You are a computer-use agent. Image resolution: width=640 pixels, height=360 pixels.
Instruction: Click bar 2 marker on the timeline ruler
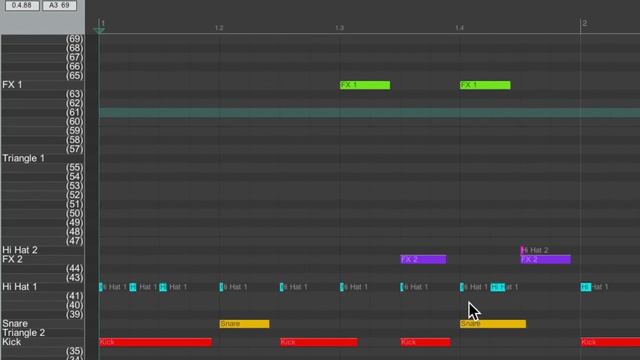pos(584,23)
